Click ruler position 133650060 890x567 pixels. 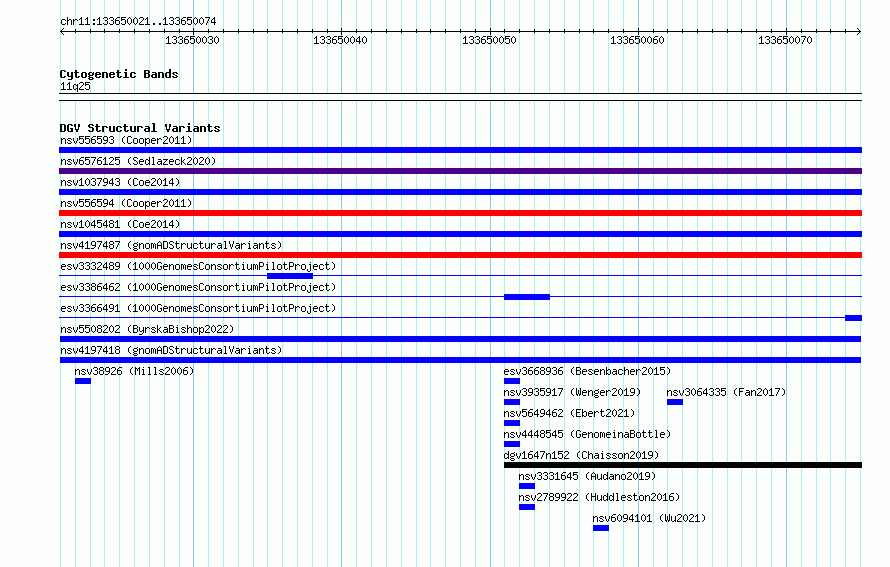(637, 40)
